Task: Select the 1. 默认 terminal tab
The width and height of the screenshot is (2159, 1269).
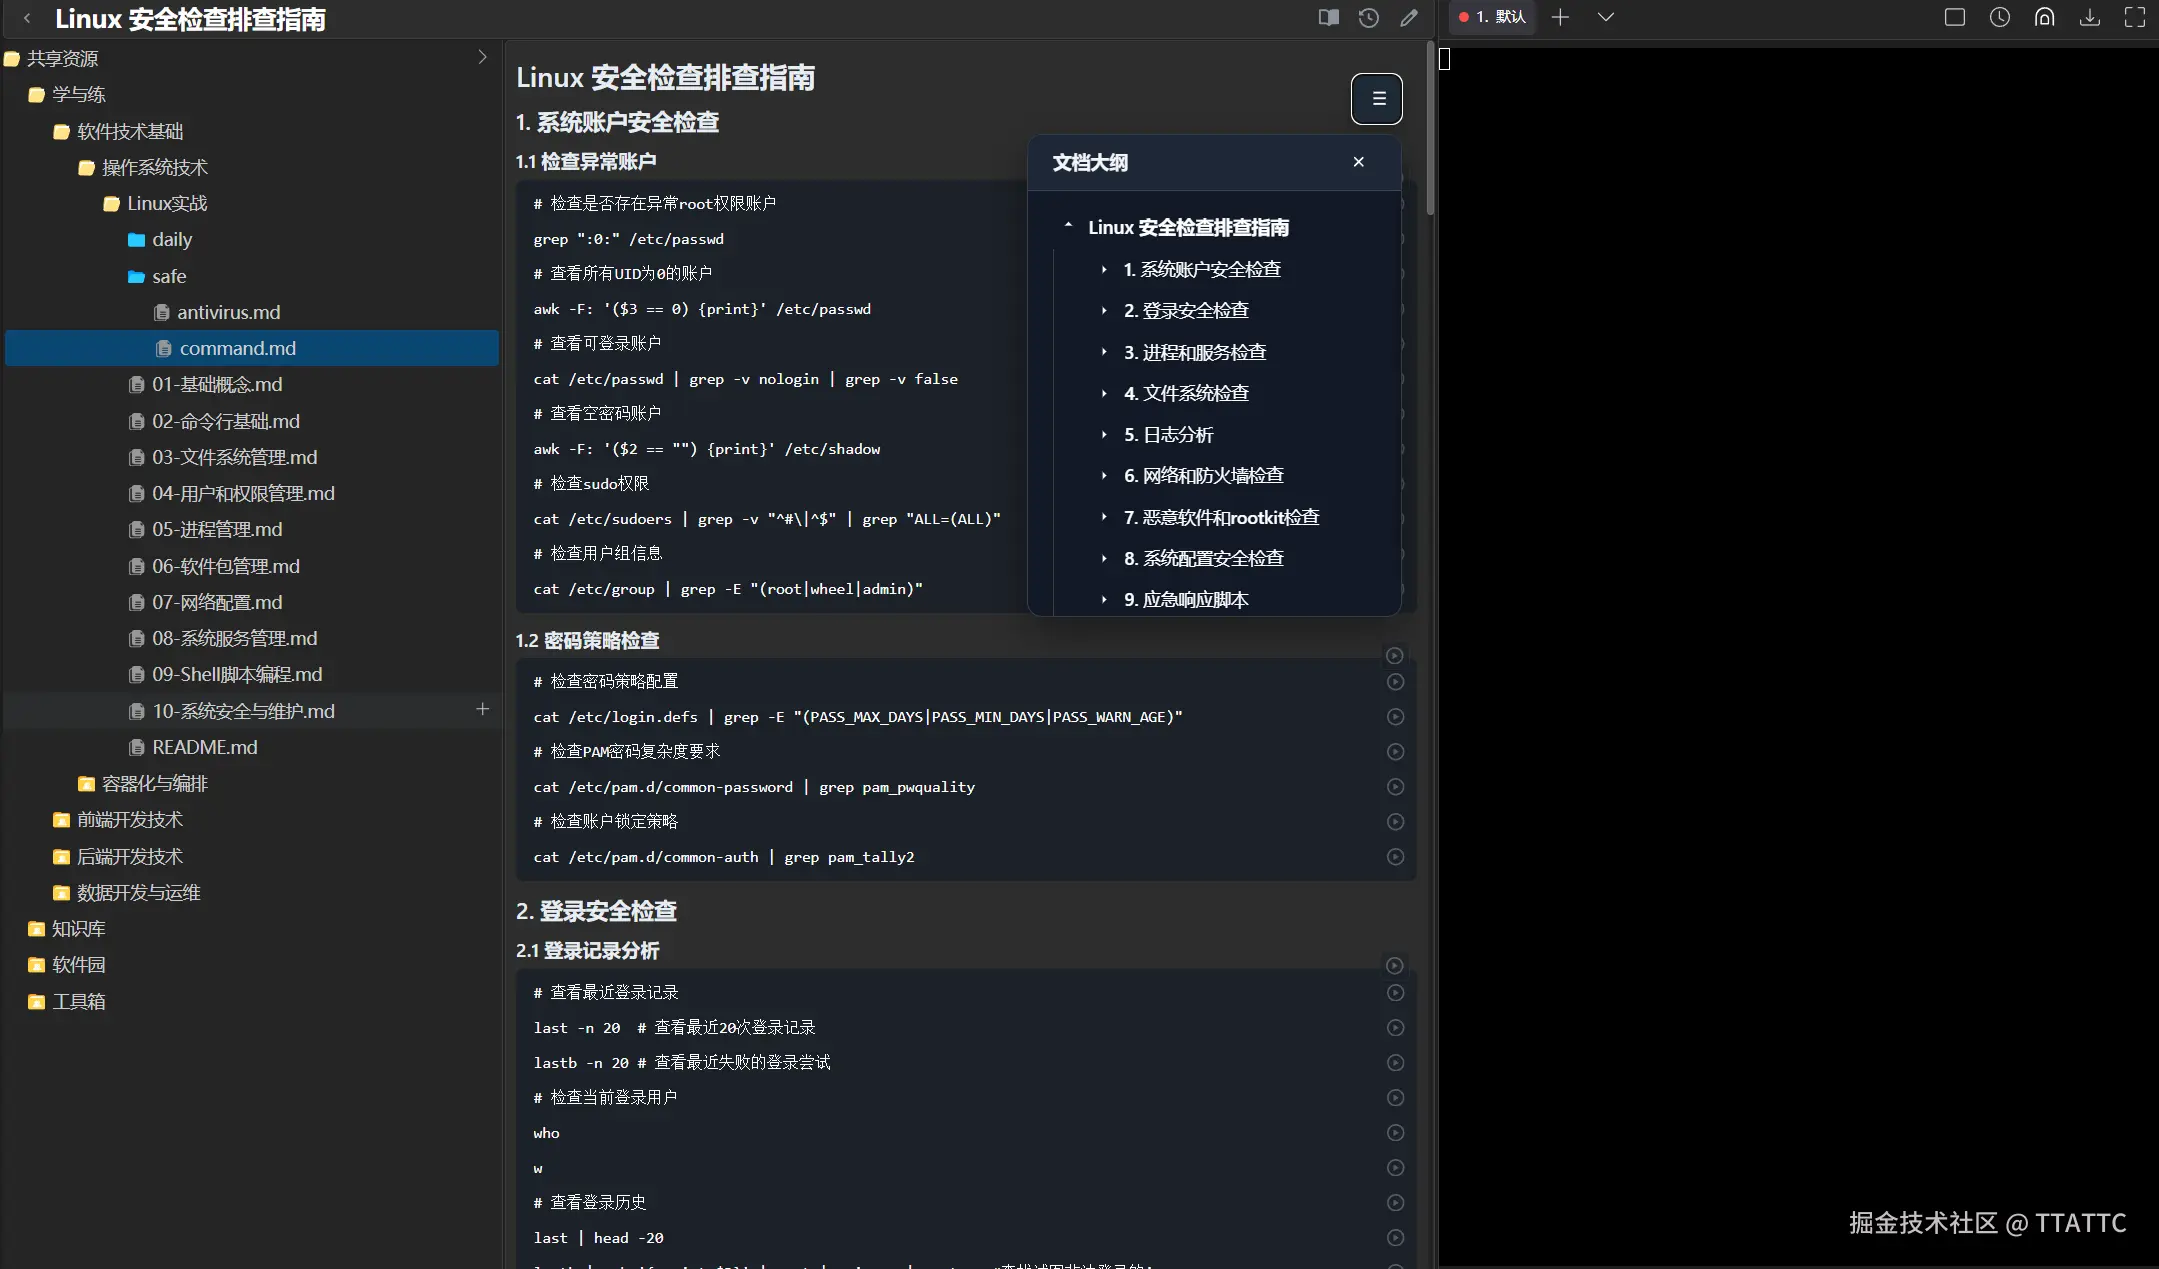Action: click(x=1492, y=17)
